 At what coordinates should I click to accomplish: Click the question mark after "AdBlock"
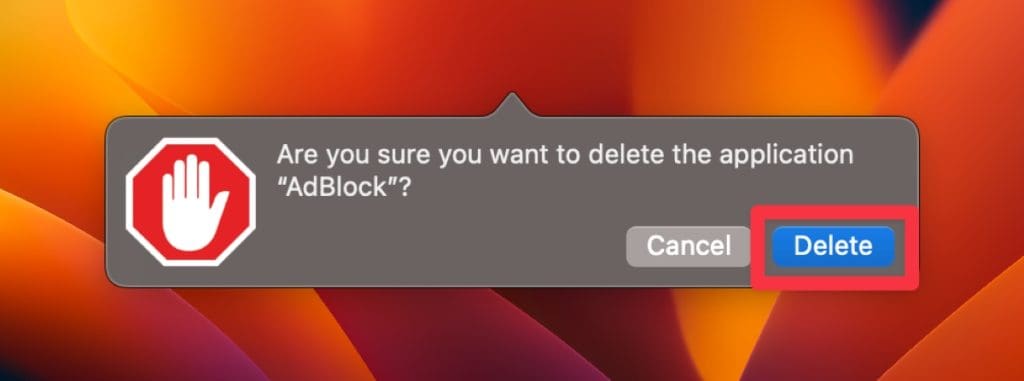point(405,189)
